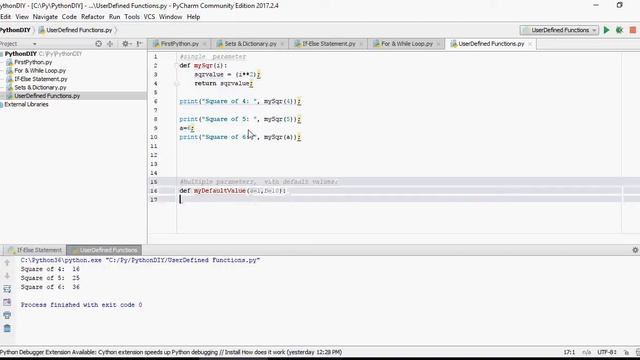Close the Sets & Dictionary.py tab

tap(282, 44)
